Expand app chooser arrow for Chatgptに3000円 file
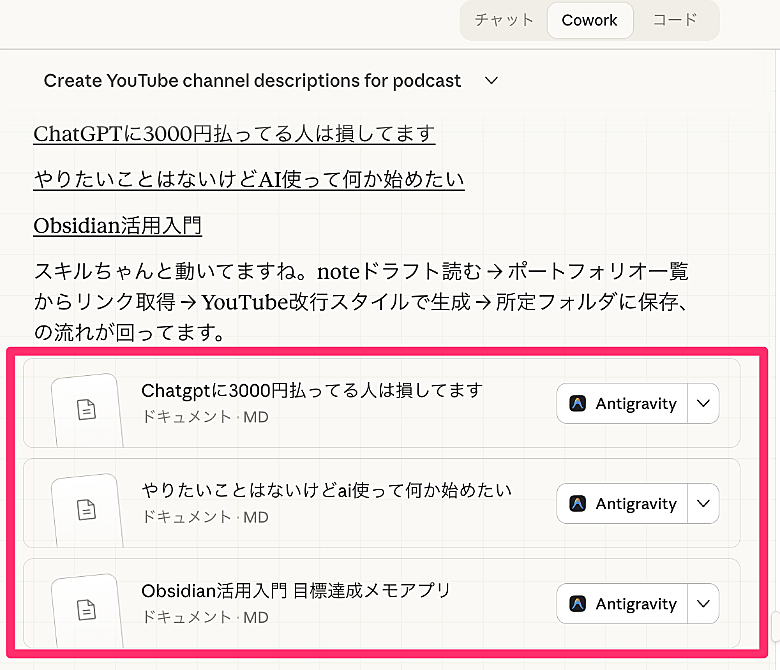This screenshot has width=780, height=670. (703, 404)
